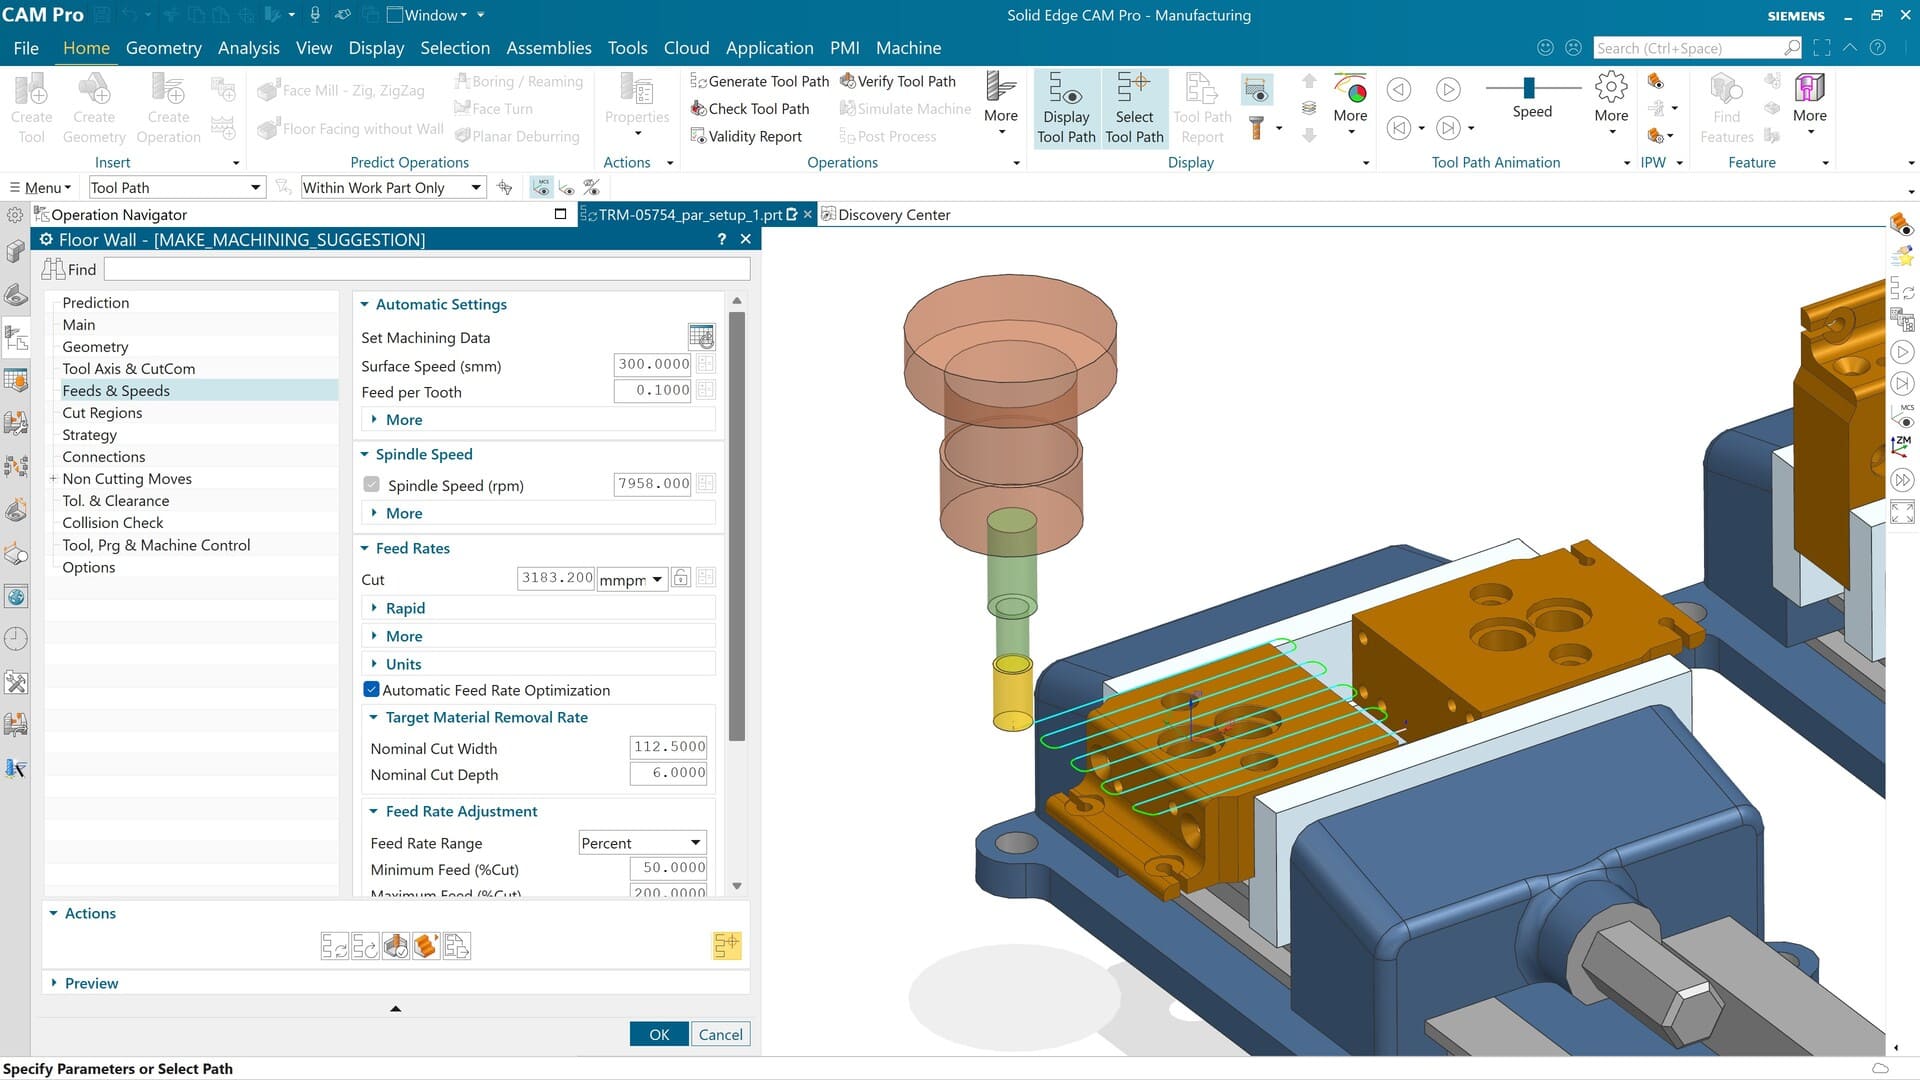
Task: Click the lock toggle beside Cut feed rate
Action: (681, 577)
